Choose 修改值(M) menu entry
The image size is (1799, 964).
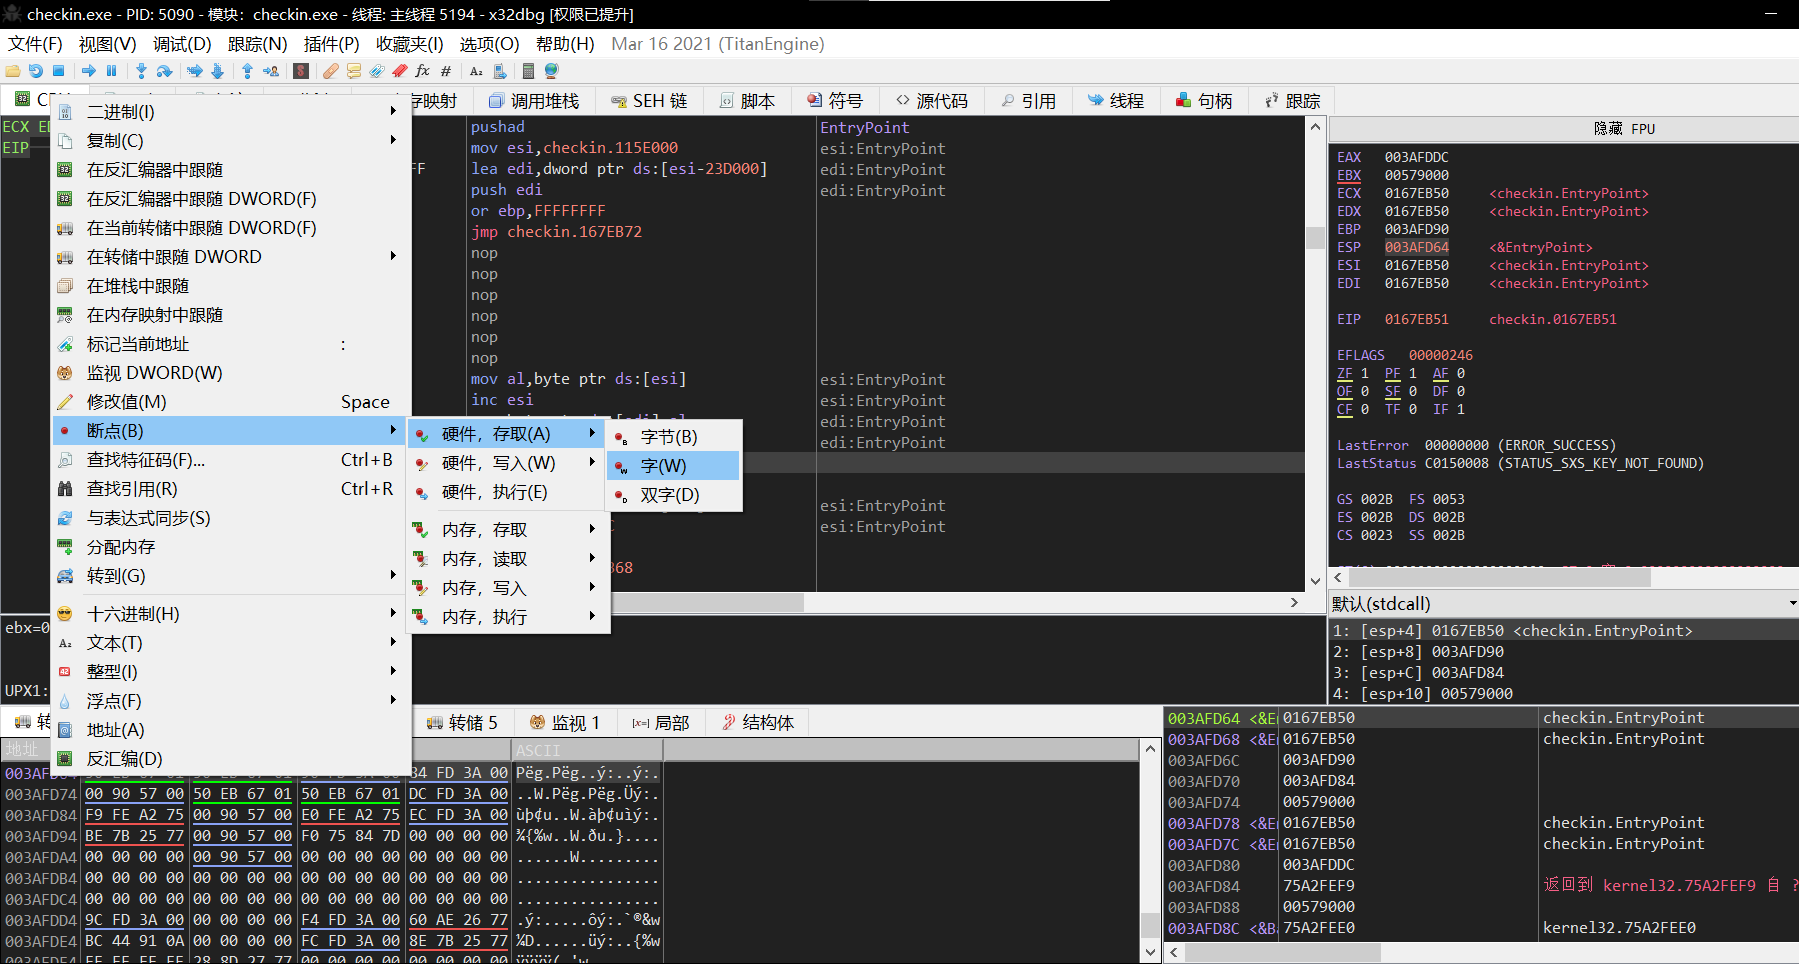point(231,401)
